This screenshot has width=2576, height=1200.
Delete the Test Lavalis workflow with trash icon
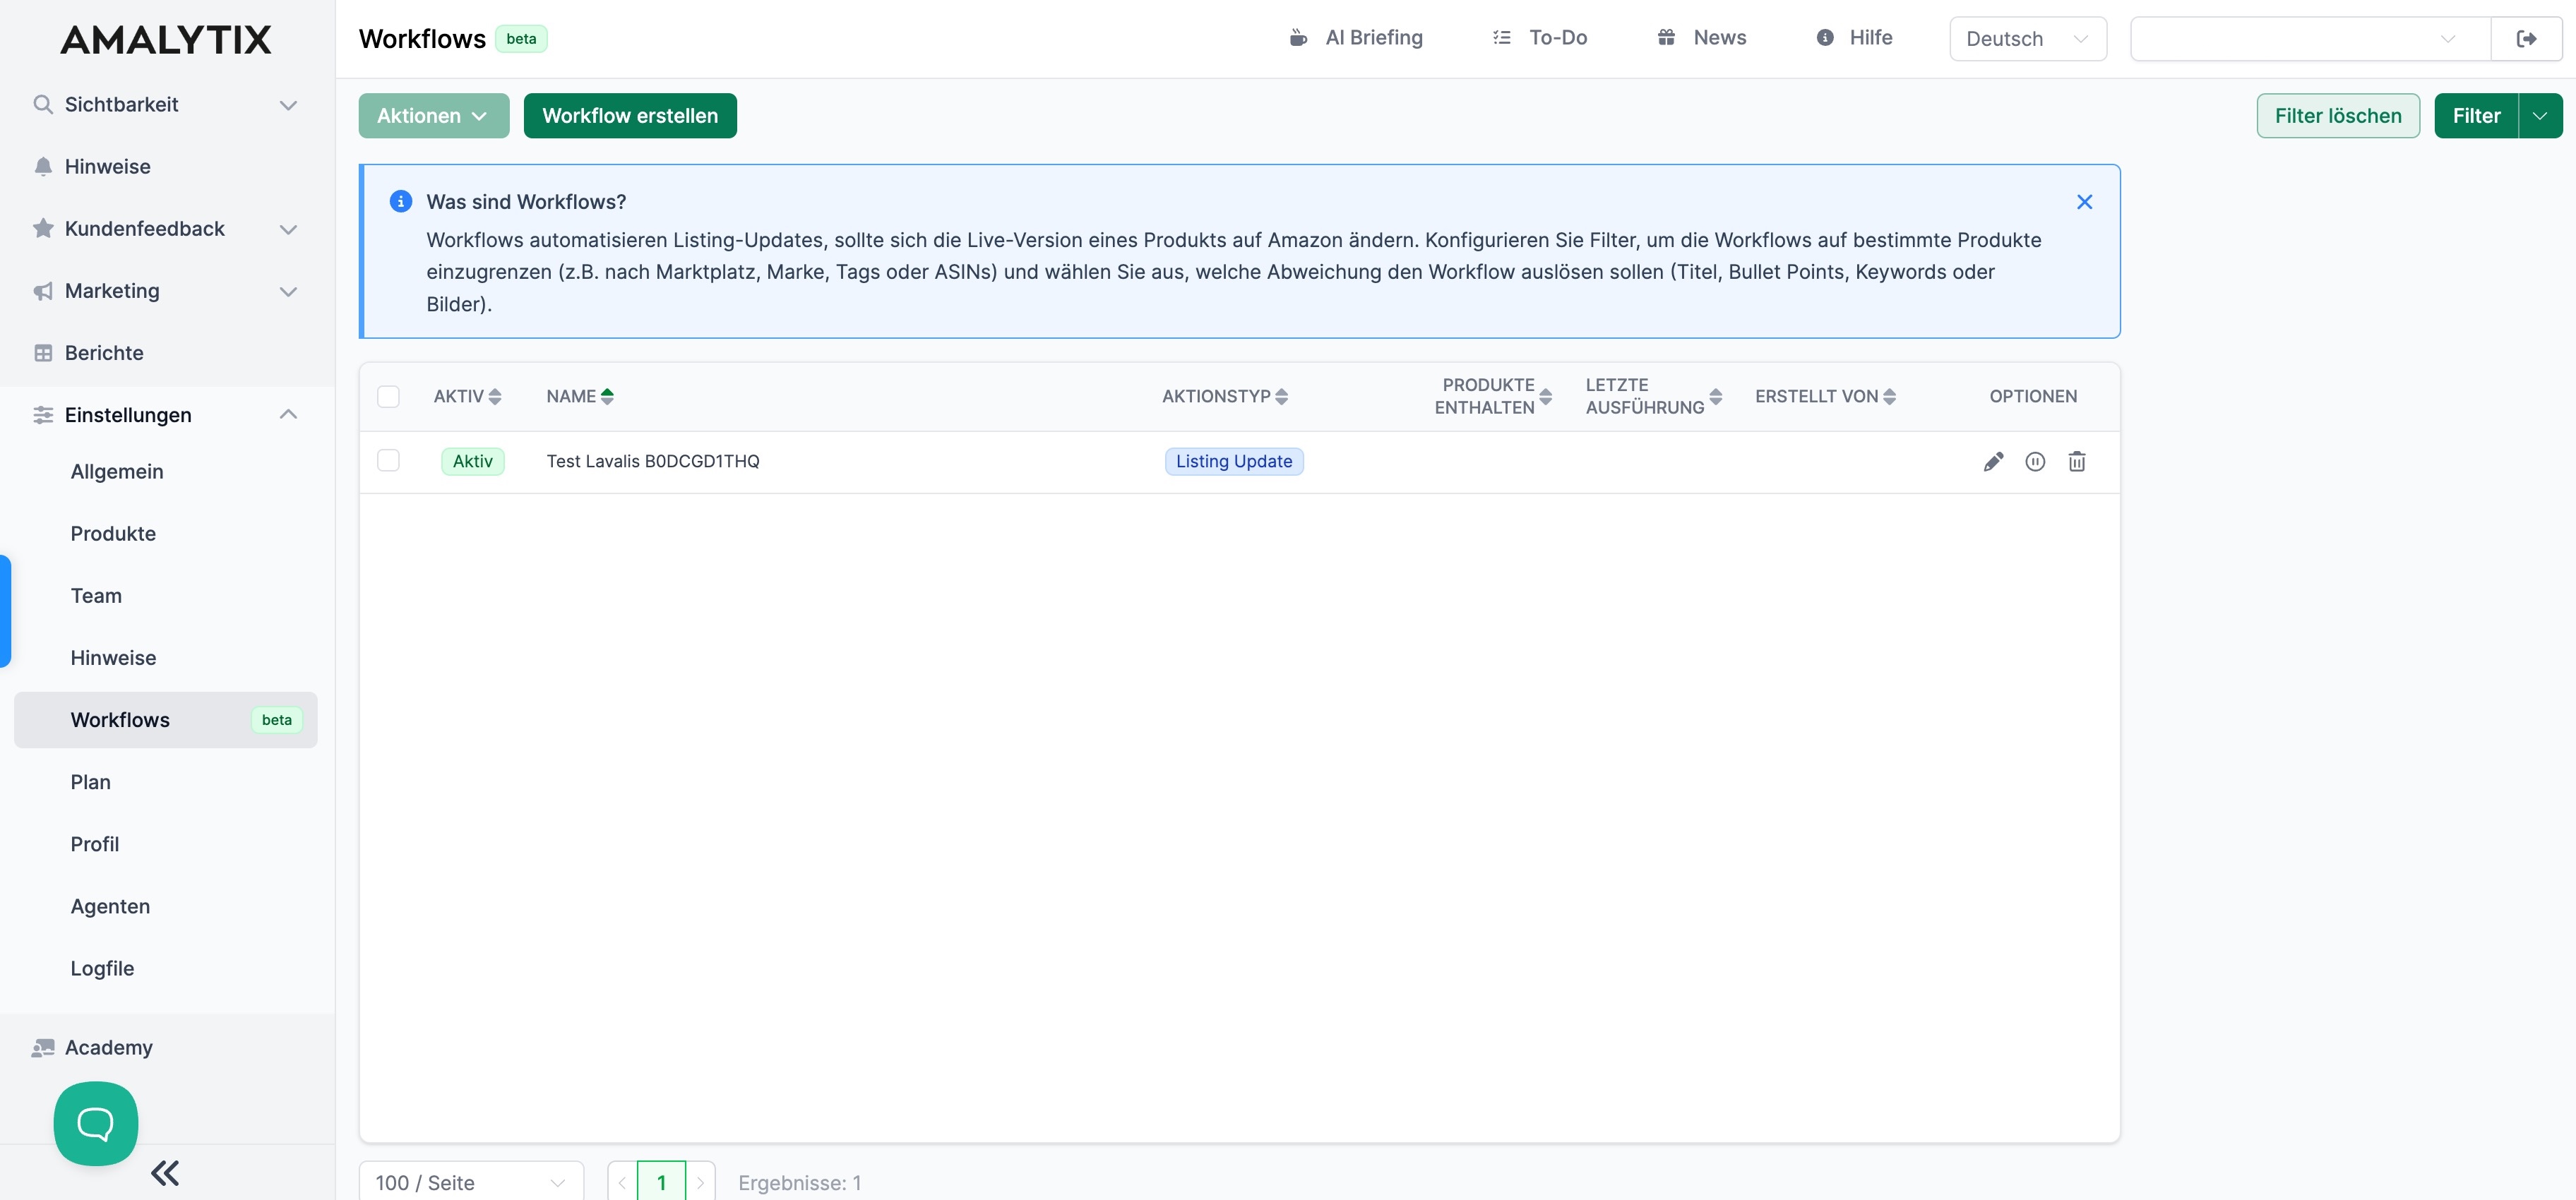tap(2077, 461)
